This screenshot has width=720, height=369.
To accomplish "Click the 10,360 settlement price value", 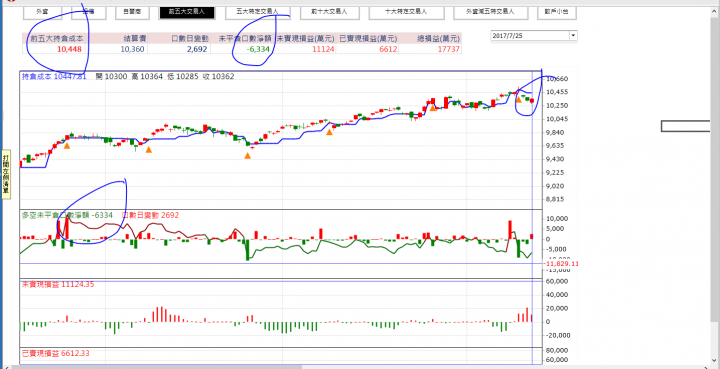I will click(x=133, y=49).
